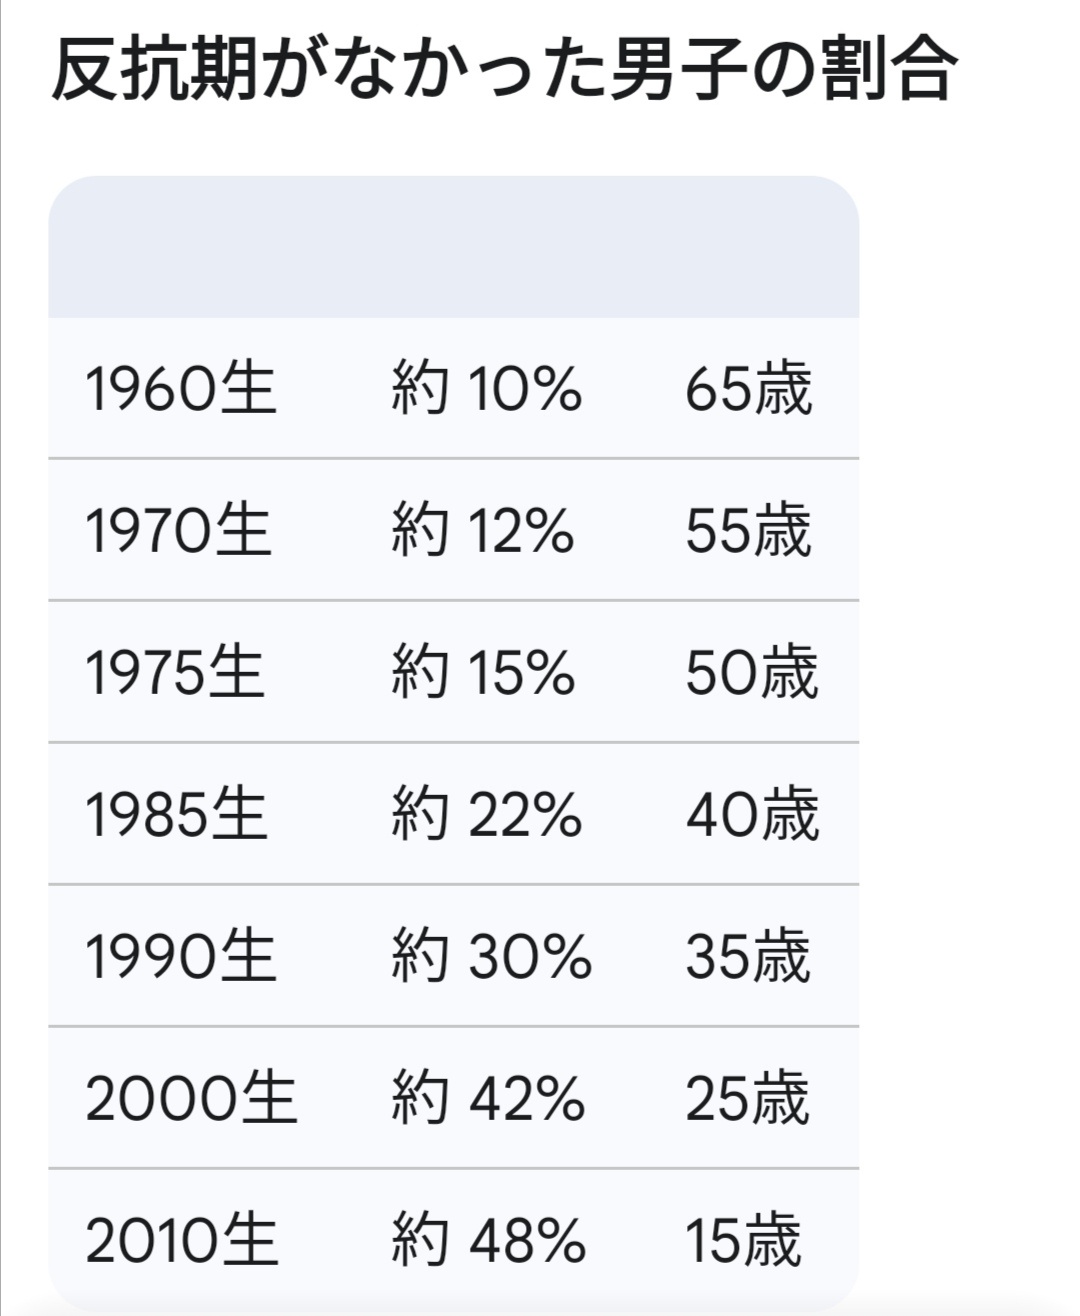Click the 65歳 cell
The image size is (1080, 1316).
749,388
